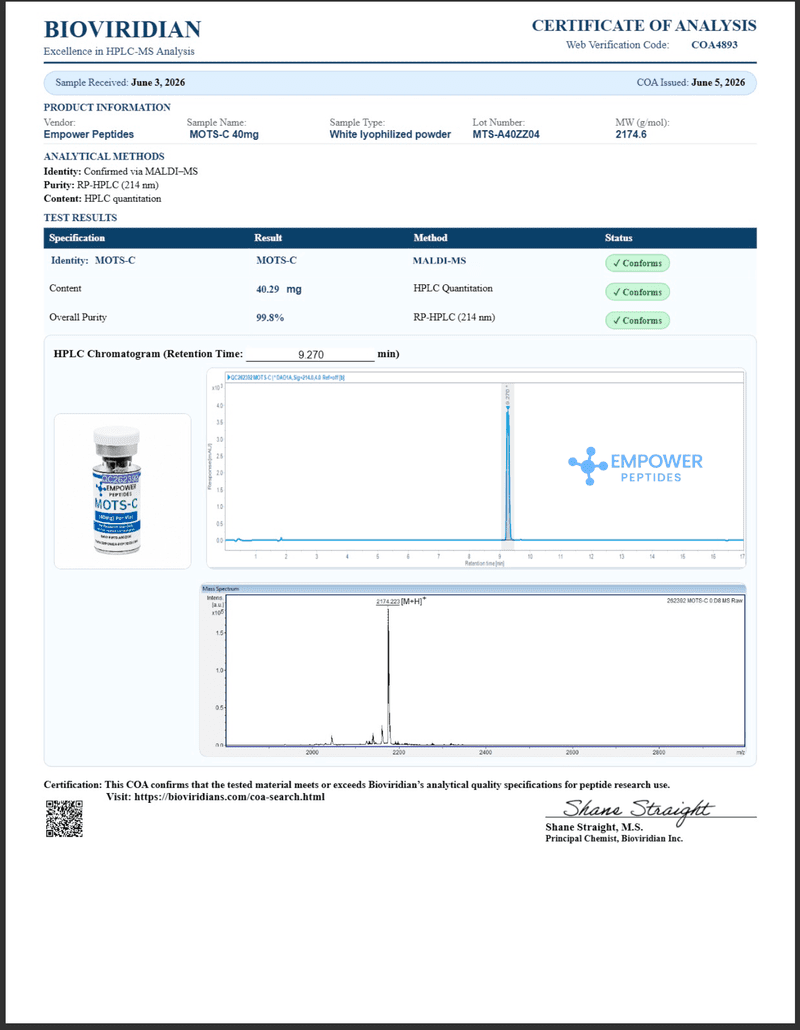Click the COA Issued June 5, 2026 date

(x=718, y=82)
